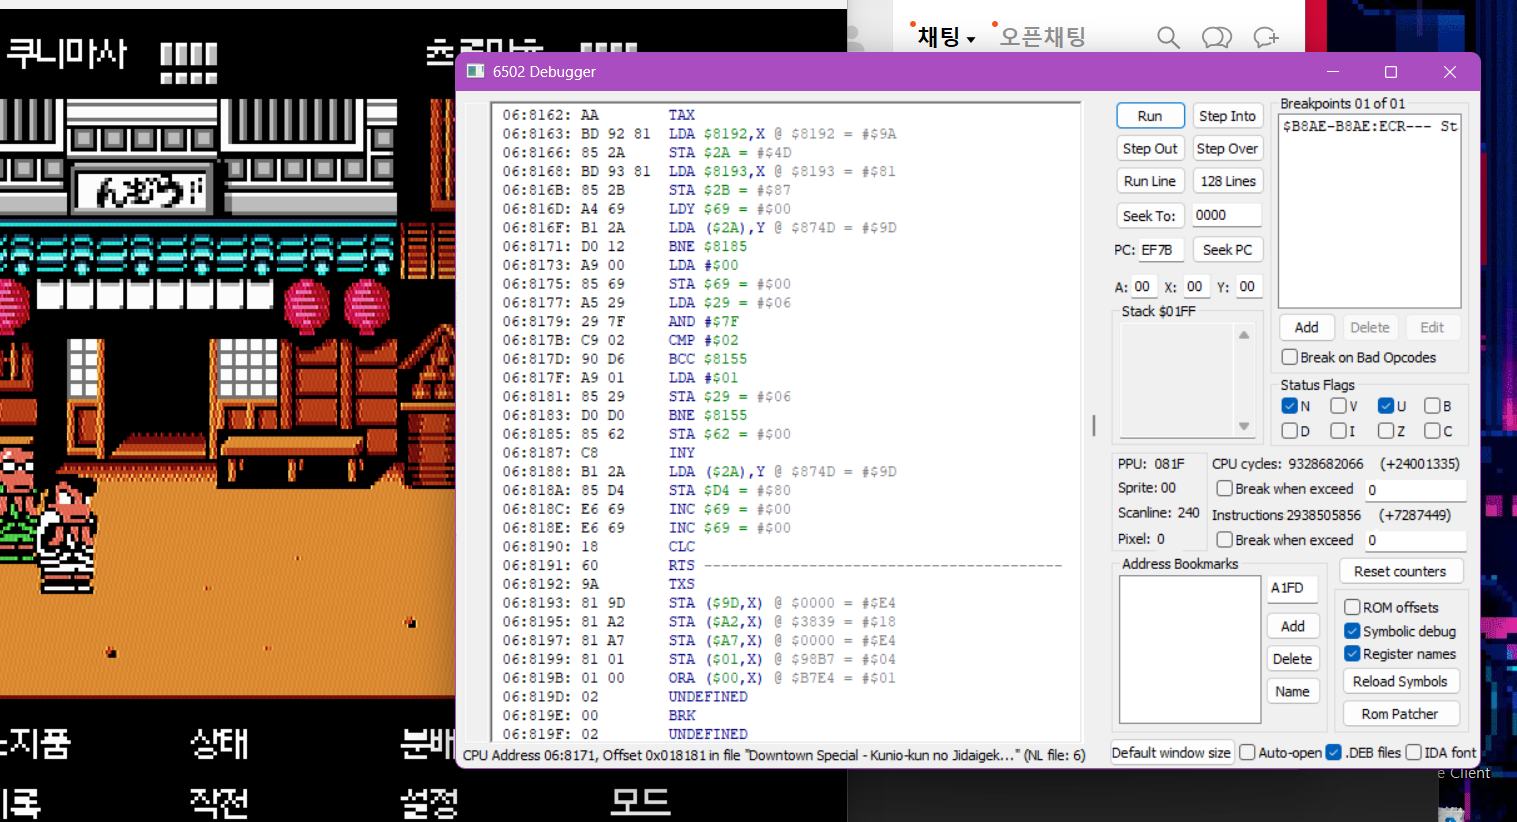Enable the IDA font option
1517x822 pixels.
[x=1413, y=752]
